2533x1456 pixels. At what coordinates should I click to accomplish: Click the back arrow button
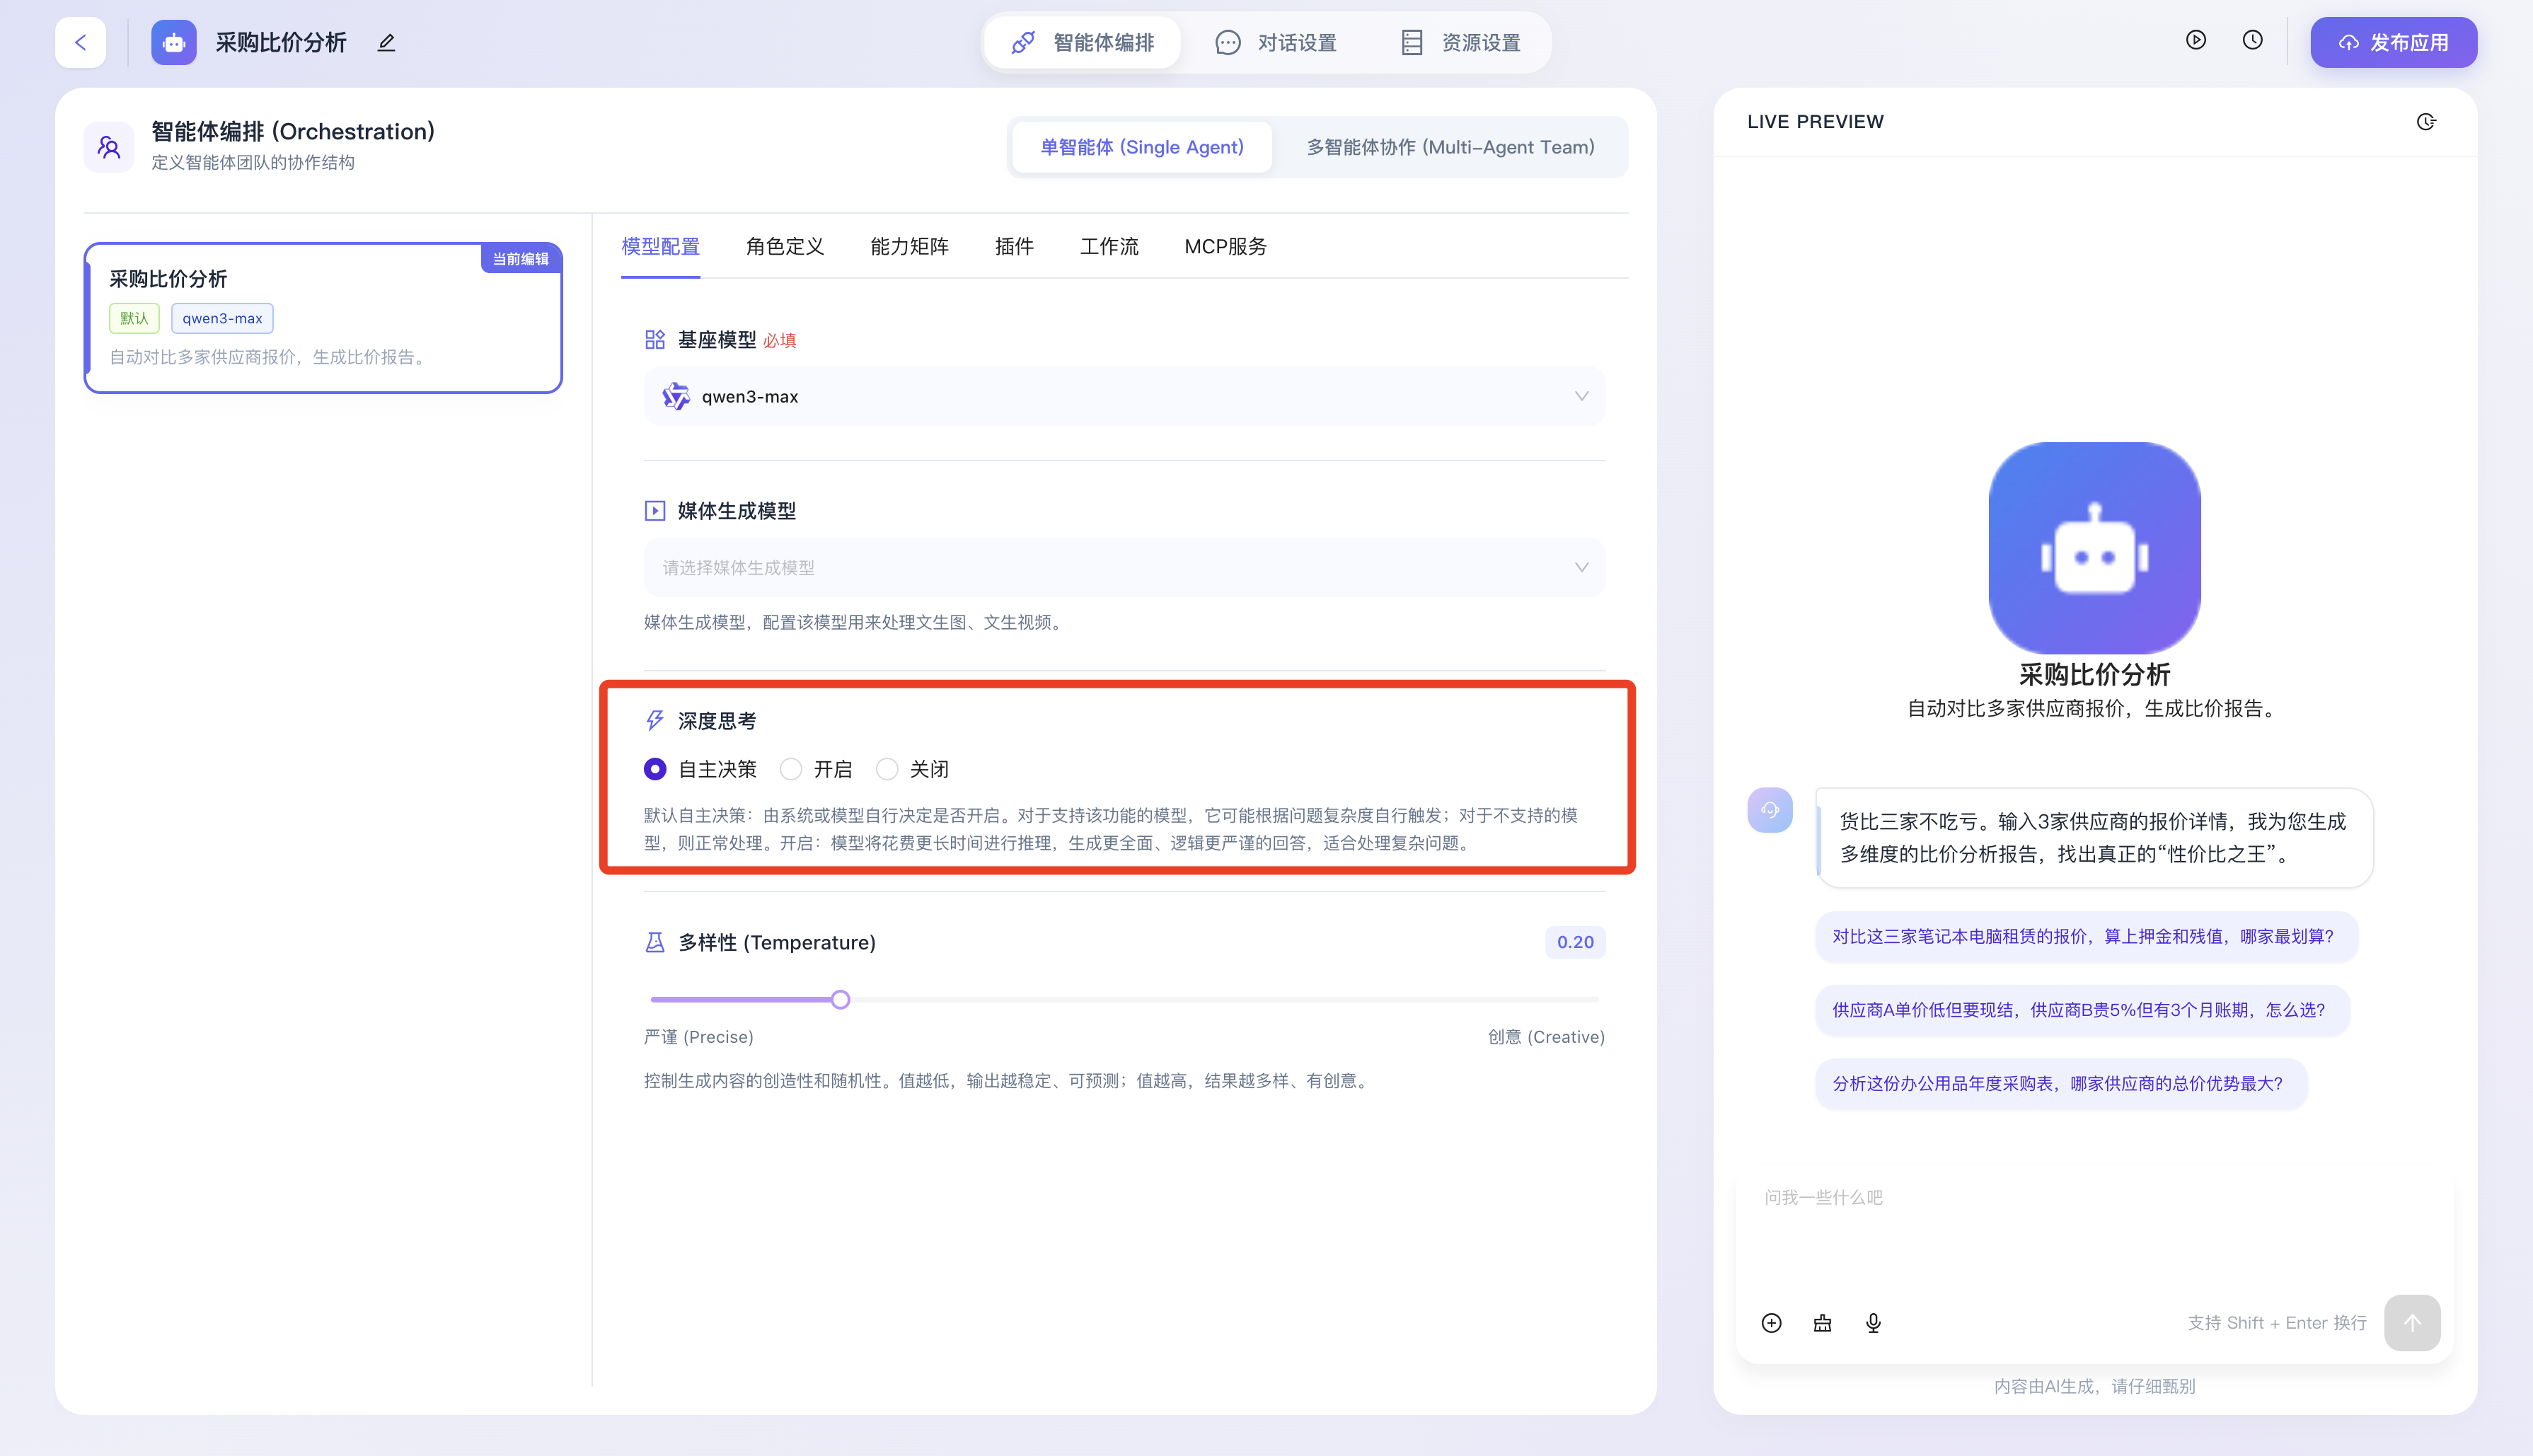click(x=80, y=42)
